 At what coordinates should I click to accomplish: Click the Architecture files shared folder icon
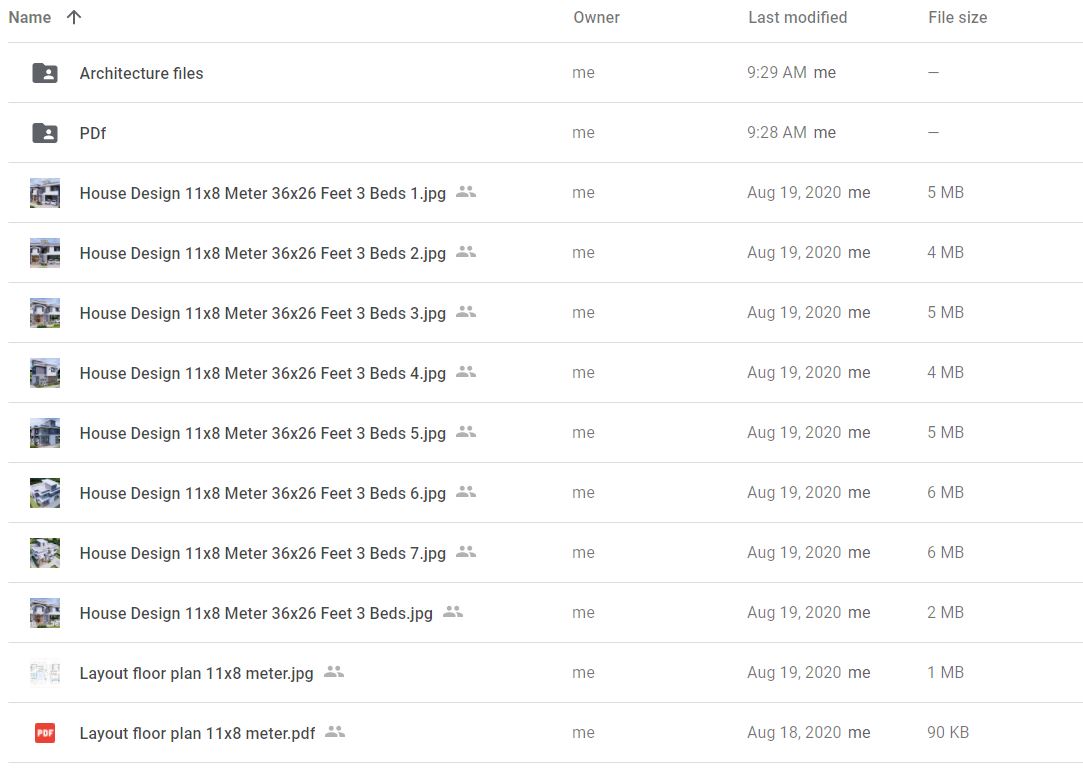pos(45,73)
